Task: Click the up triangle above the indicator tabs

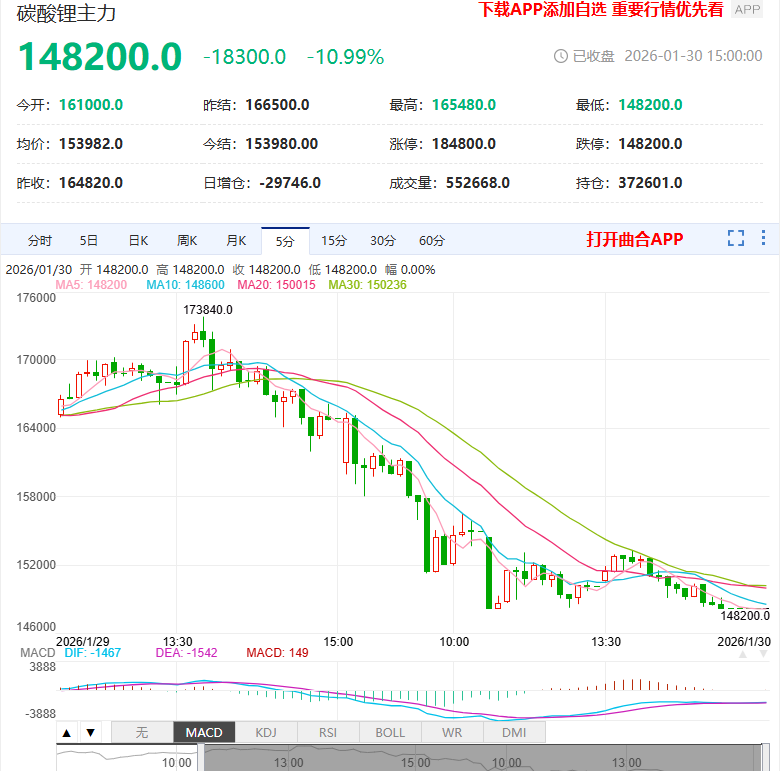Action: (x=67, y=733)
